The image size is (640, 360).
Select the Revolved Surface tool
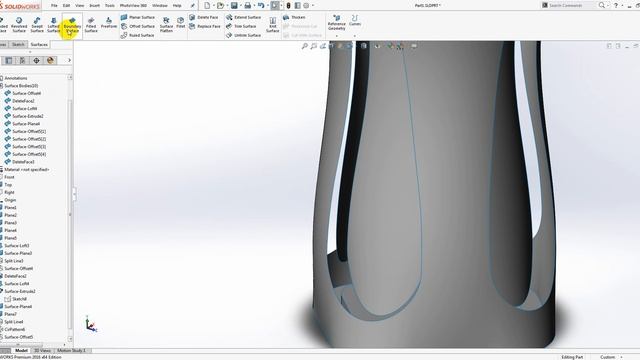pyautogui.click(x=19, y=25)
